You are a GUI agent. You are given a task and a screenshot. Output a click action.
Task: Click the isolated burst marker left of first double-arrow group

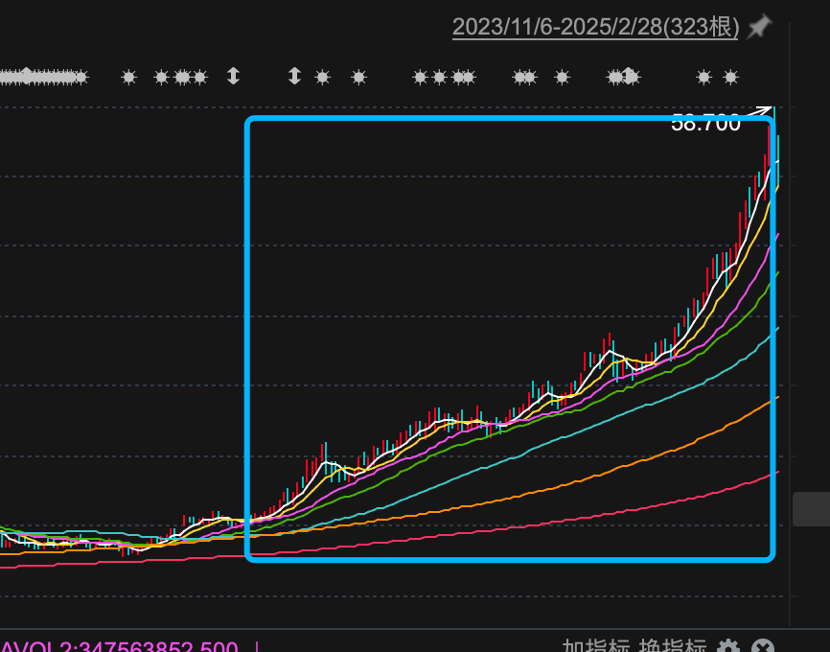click(x=129, y=78)
